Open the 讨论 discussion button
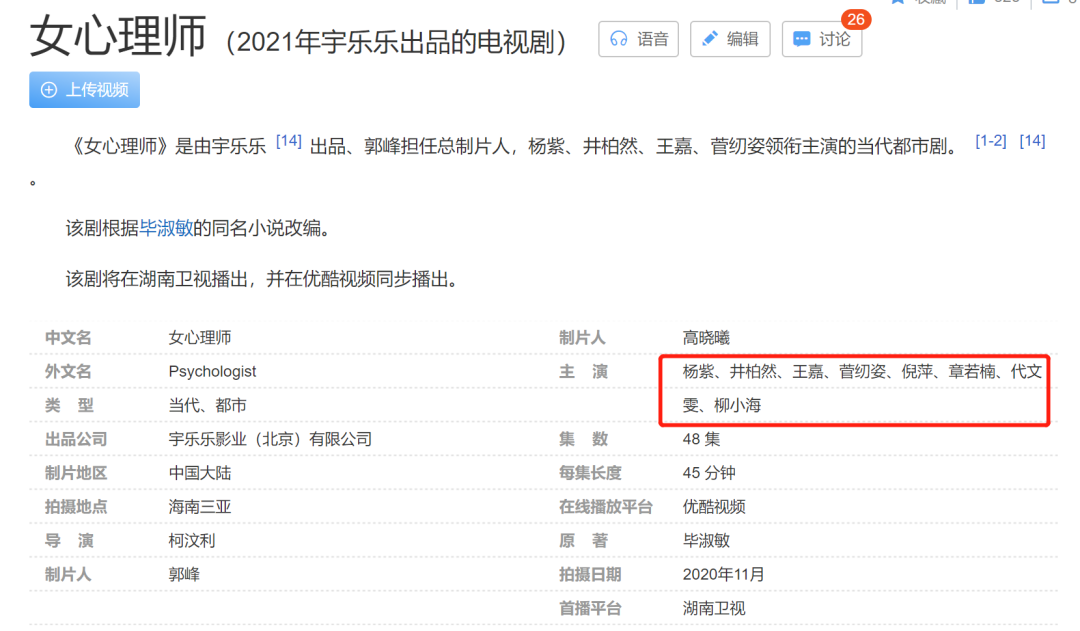Image resolution: width=1080 pixels, height=631 pixels. click(x=822, y=39)
